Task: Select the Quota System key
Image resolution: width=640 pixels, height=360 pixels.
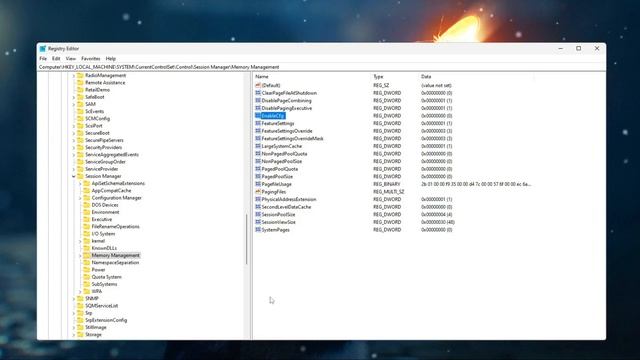Action: click(107, 277)
